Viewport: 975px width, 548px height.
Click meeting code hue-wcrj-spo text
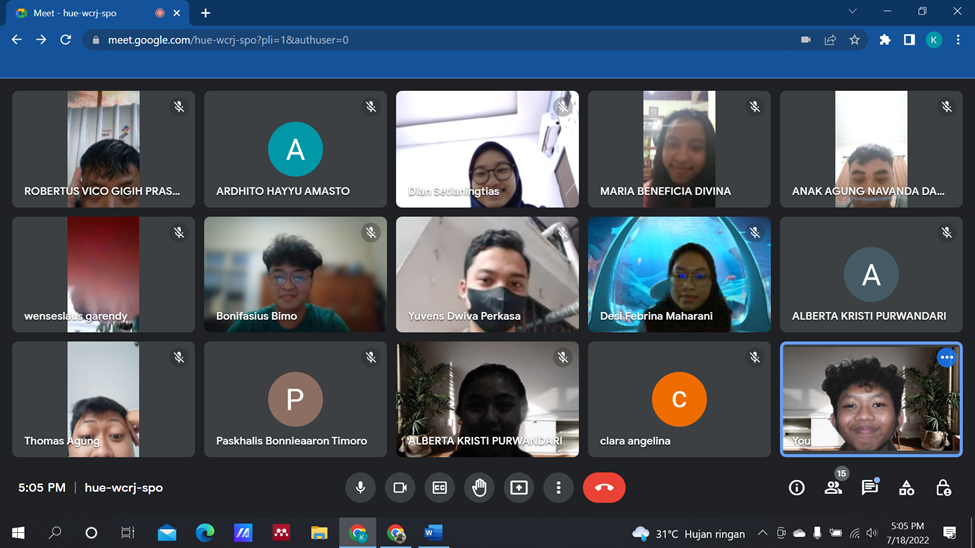tap(124, 488)
